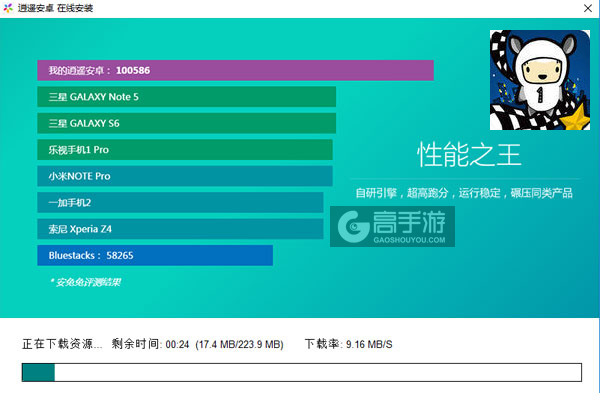Select the blue Bluestacks 58265 bar
600x393 pixels.
[155, 255]
